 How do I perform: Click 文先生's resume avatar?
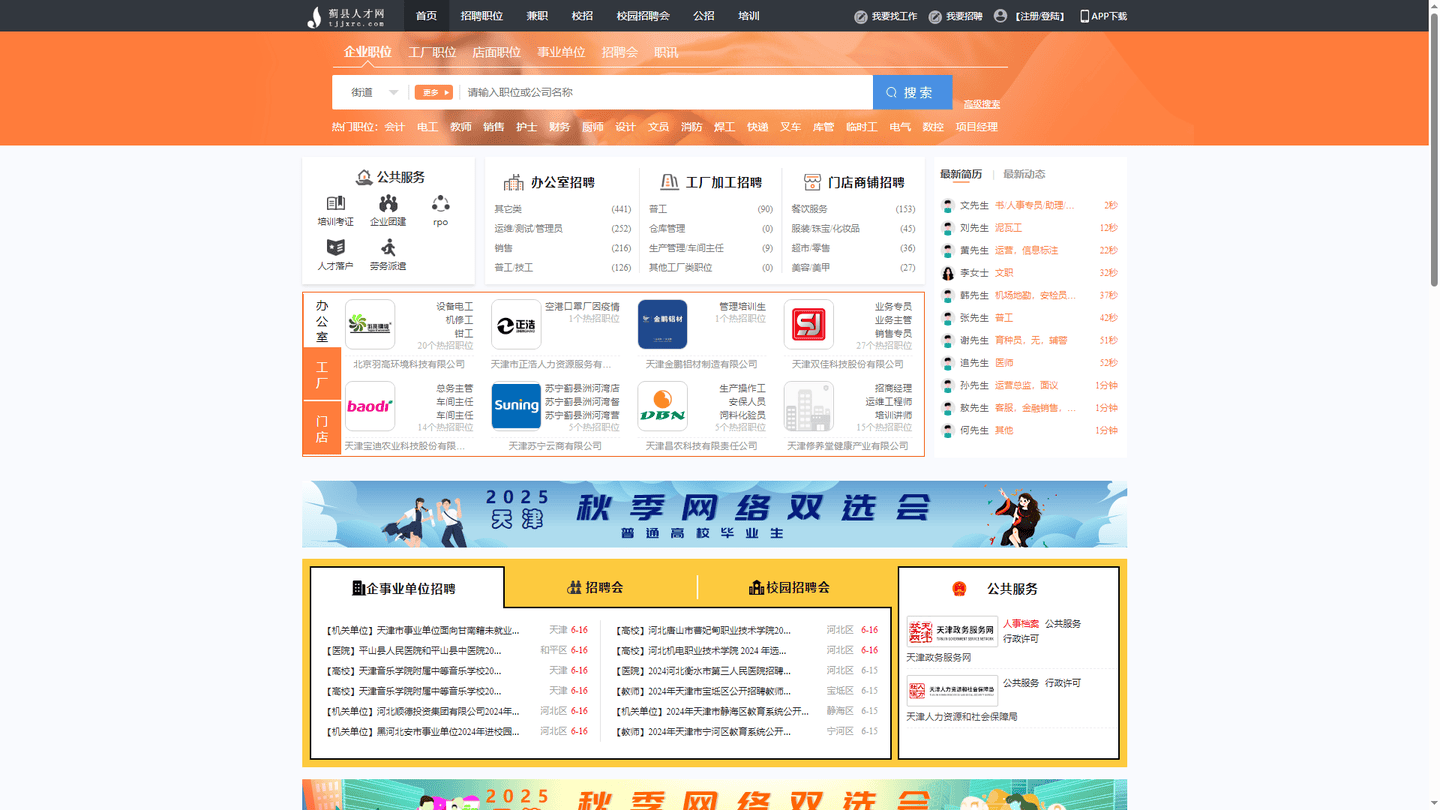948,206
